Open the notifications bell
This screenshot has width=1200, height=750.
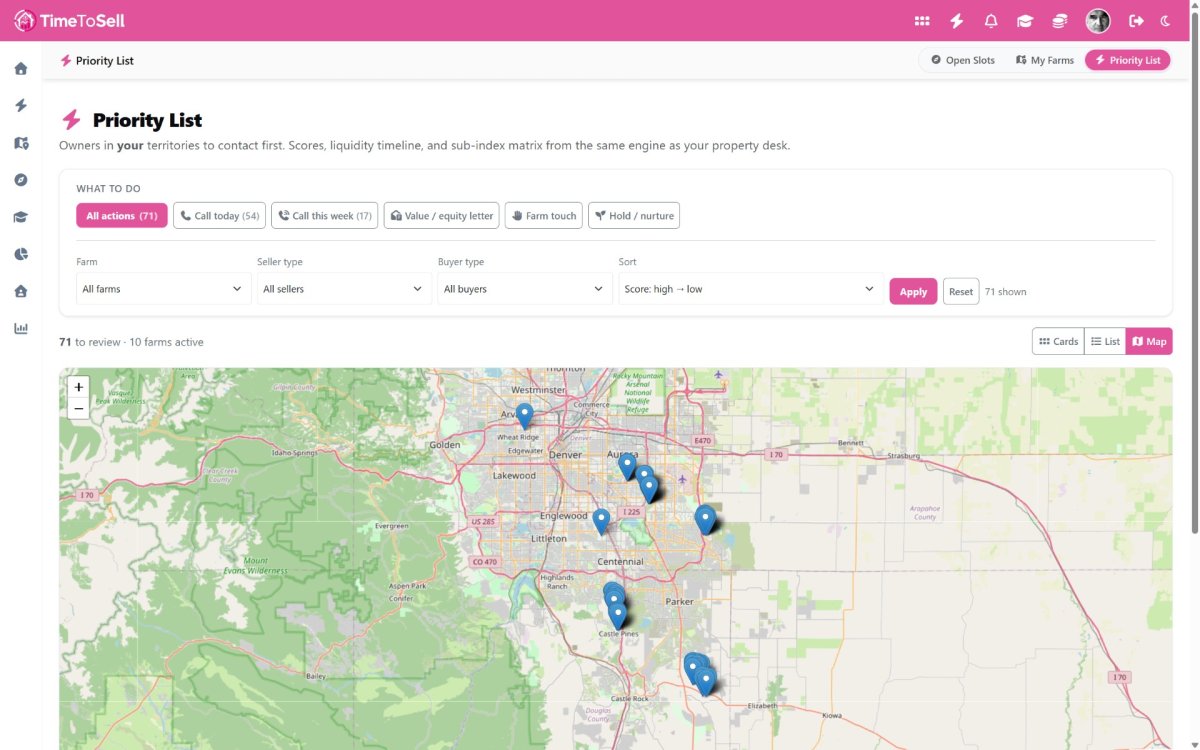[x=991, y=21]
